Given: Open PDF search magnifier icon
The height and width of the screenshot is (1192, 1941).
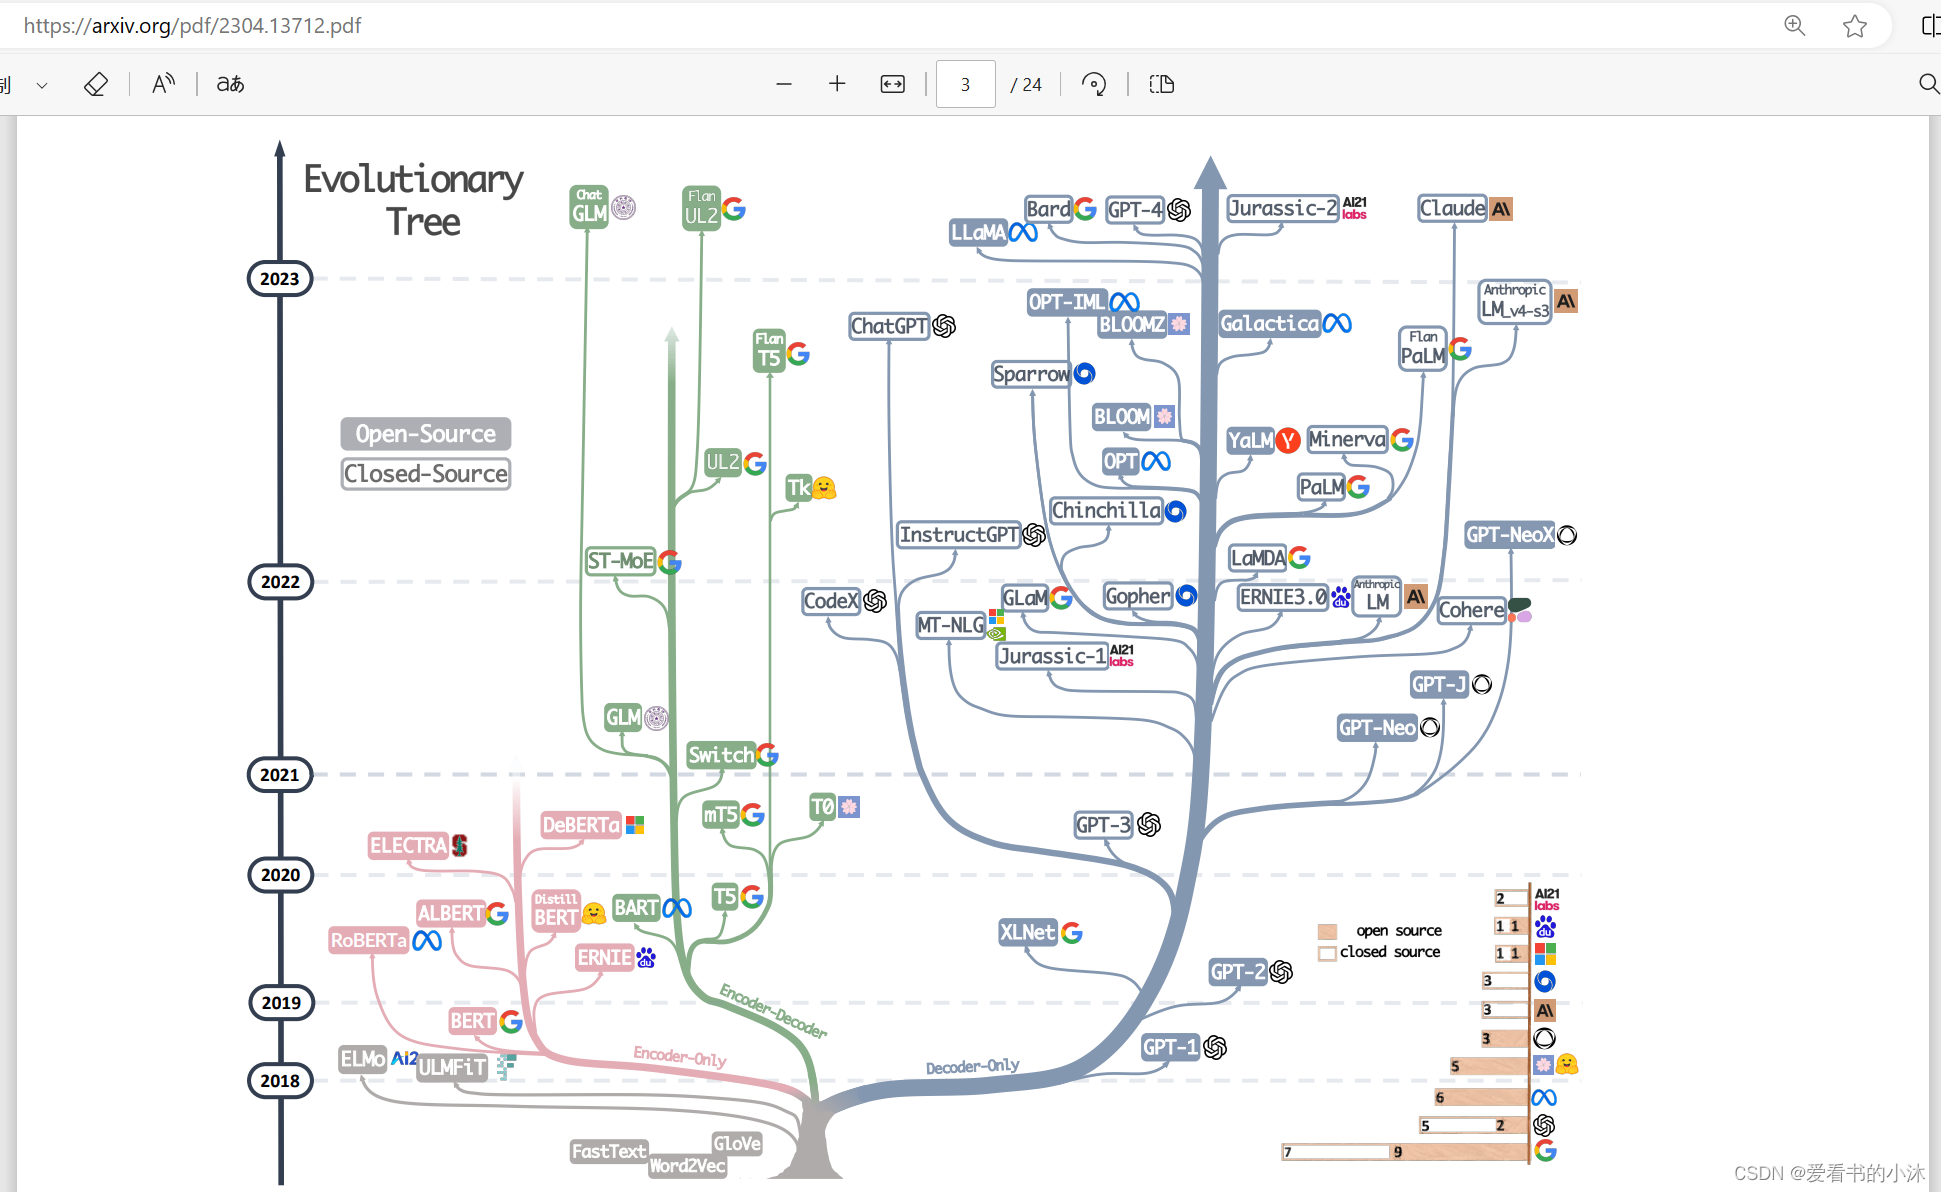Looking at the screenshot, I should [x=1929, y=84].
